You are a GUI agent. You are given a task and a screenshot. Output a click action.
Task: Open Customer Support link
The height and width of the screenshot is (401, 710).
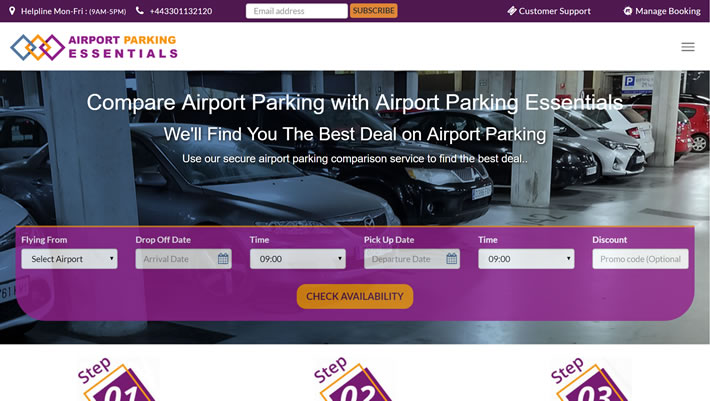[x=554, y=11]
